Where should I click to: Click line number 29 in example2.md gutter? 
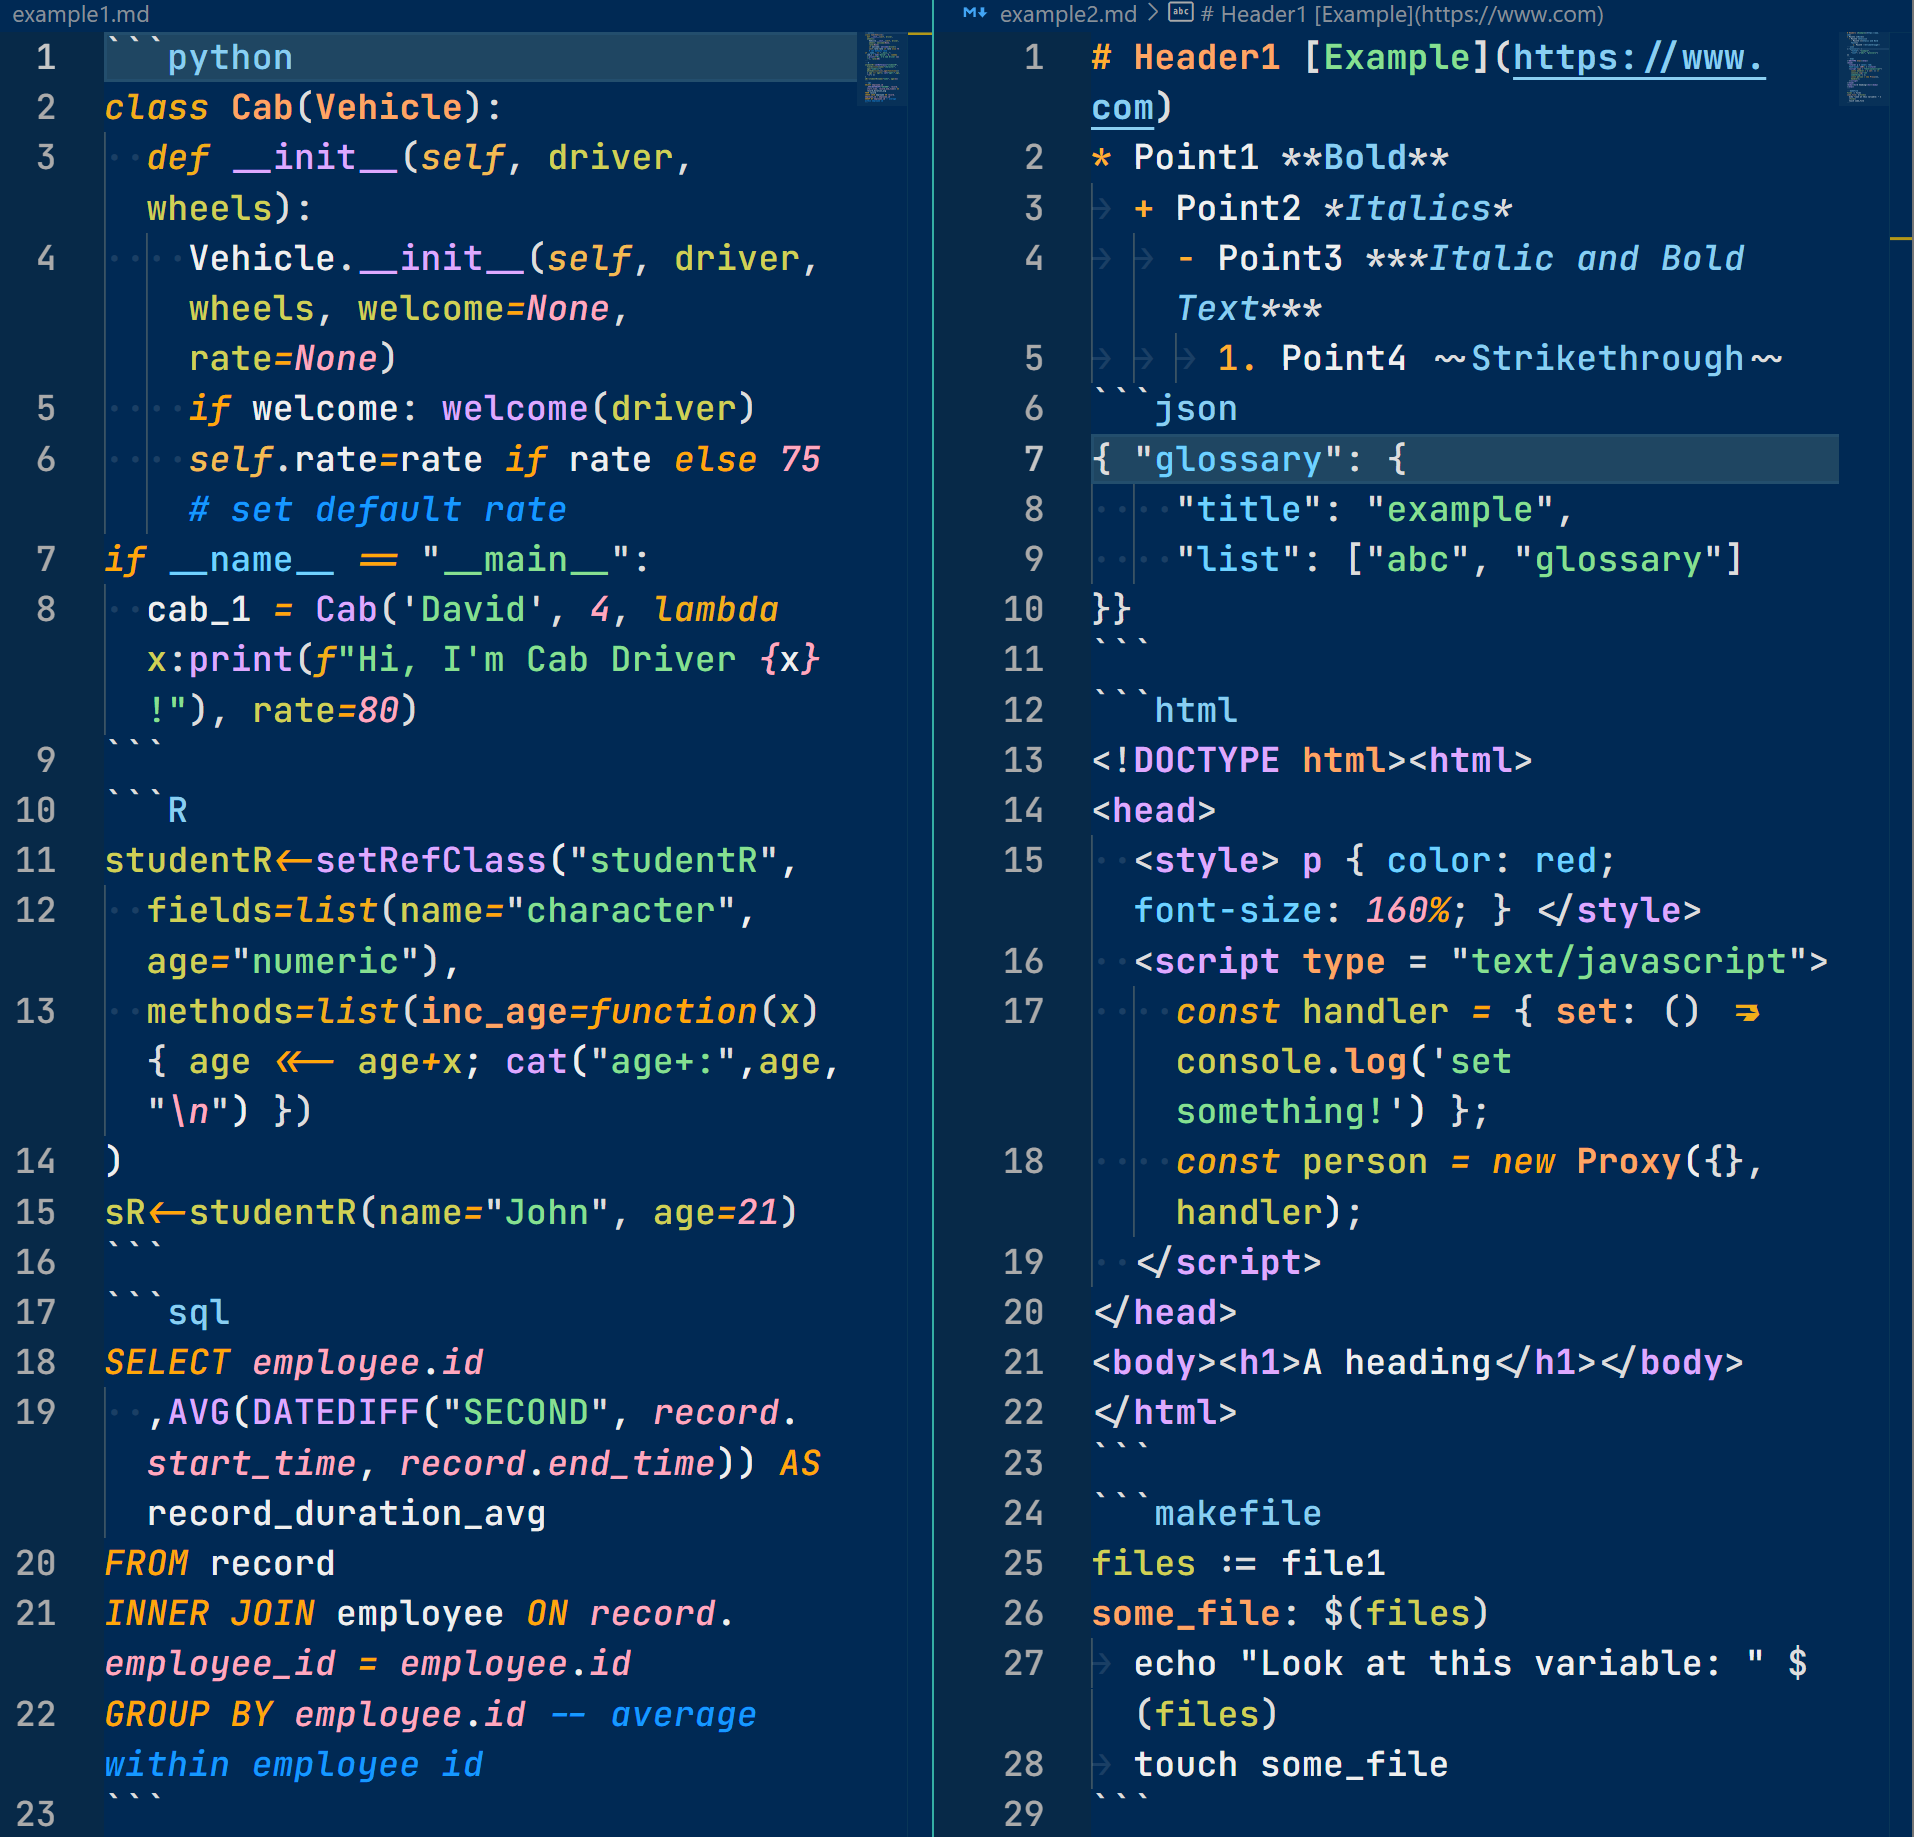(1024, 1814)
